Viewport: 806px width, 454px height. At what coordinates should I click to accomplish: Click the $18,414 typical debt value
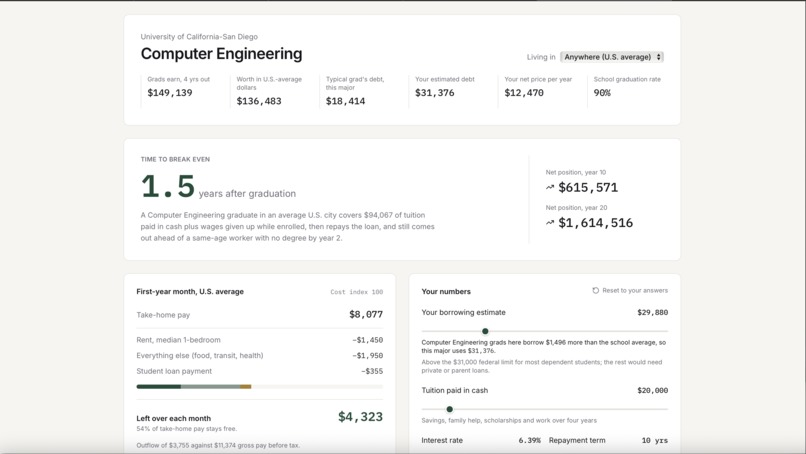[345, 101]
